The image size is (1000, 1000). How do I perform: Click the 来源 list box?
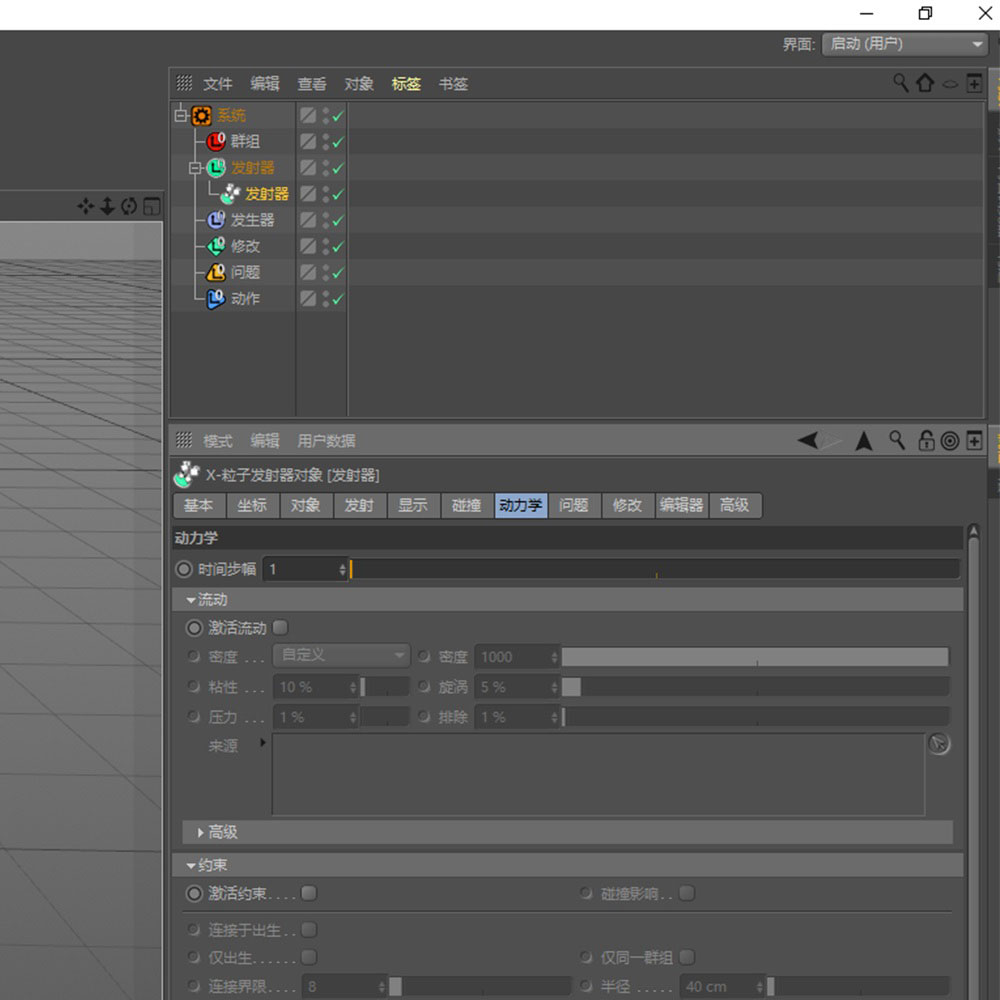point(598,774)
